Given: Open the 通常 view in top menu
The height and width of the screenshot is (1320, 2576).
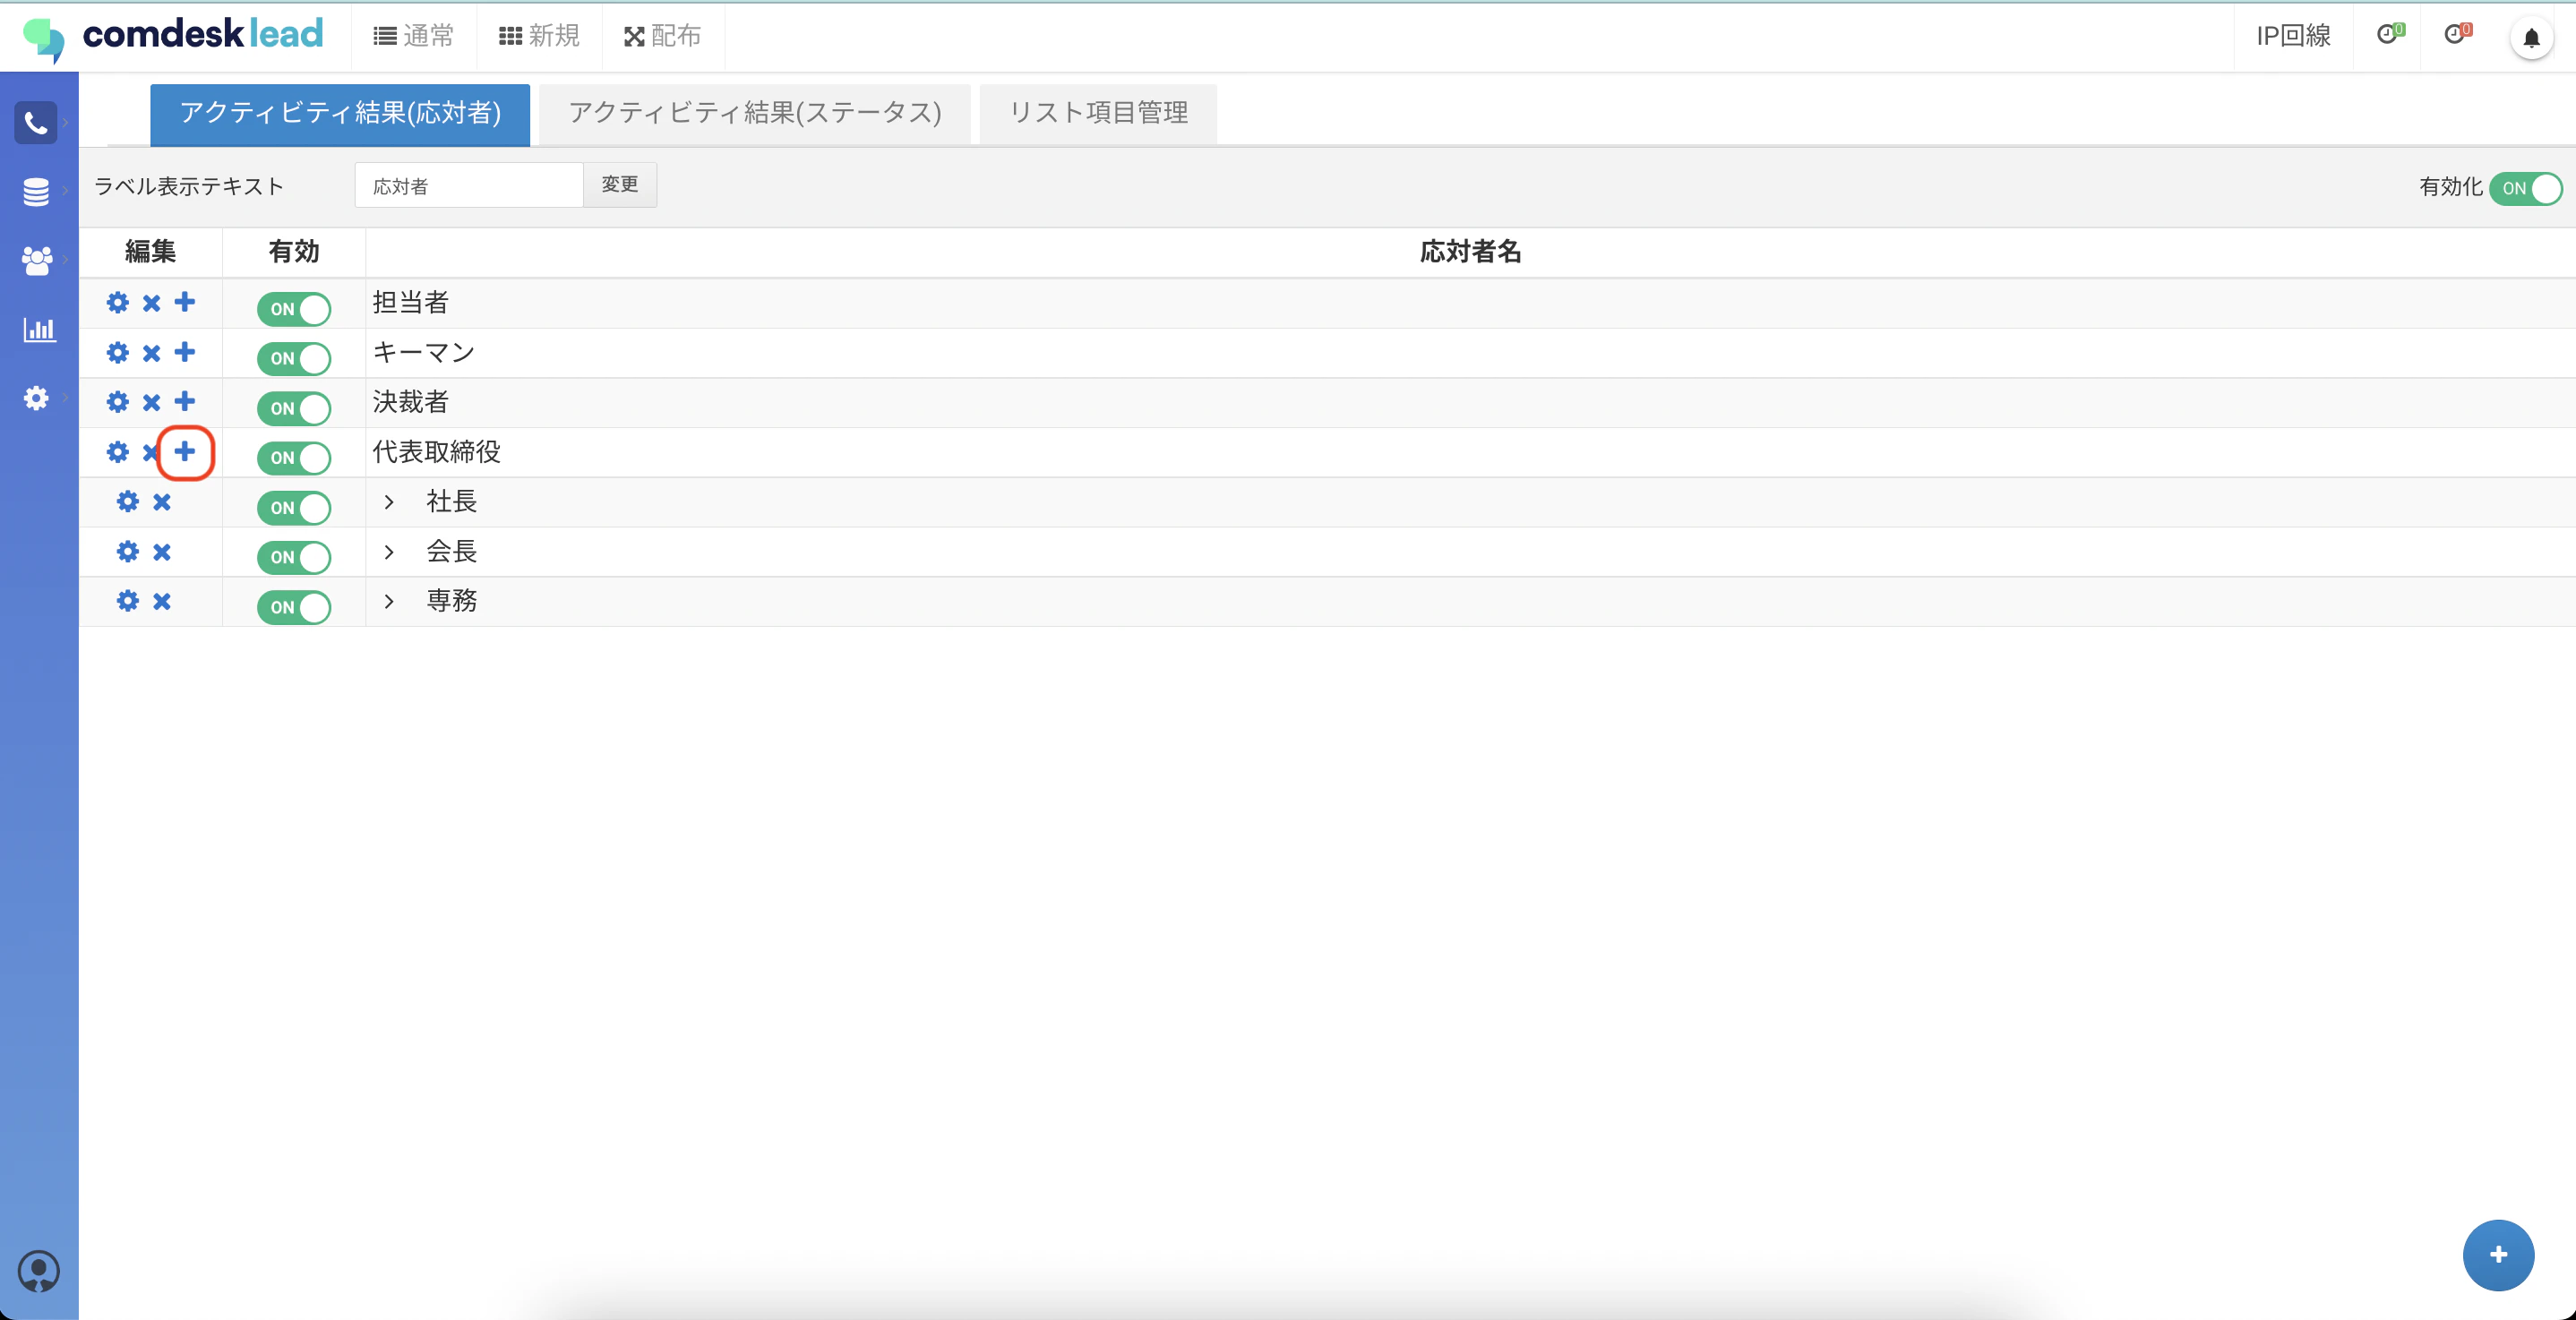Looking at the screenshot, I should 413,36.
